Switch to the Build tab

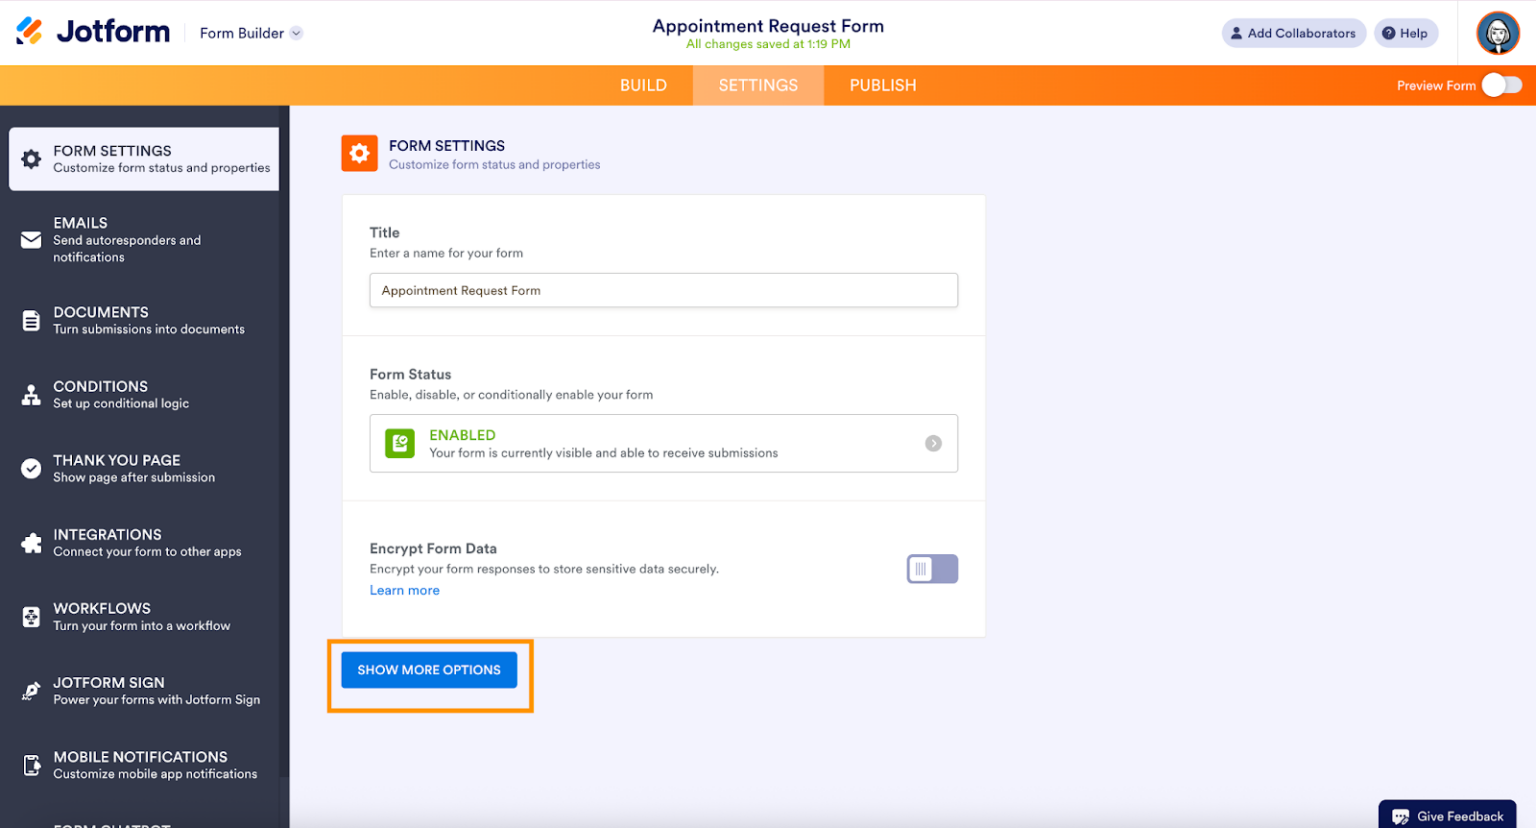click(x=643, y=85)
